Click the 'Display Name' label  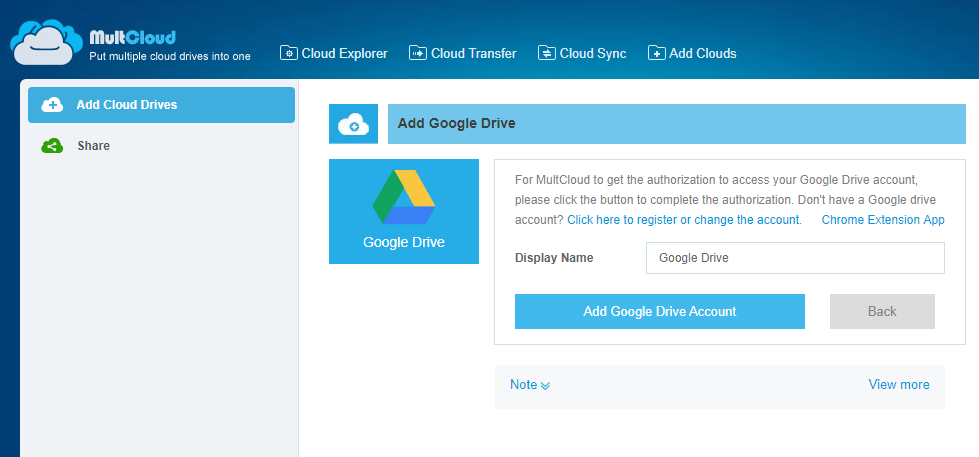coord(554,258)
